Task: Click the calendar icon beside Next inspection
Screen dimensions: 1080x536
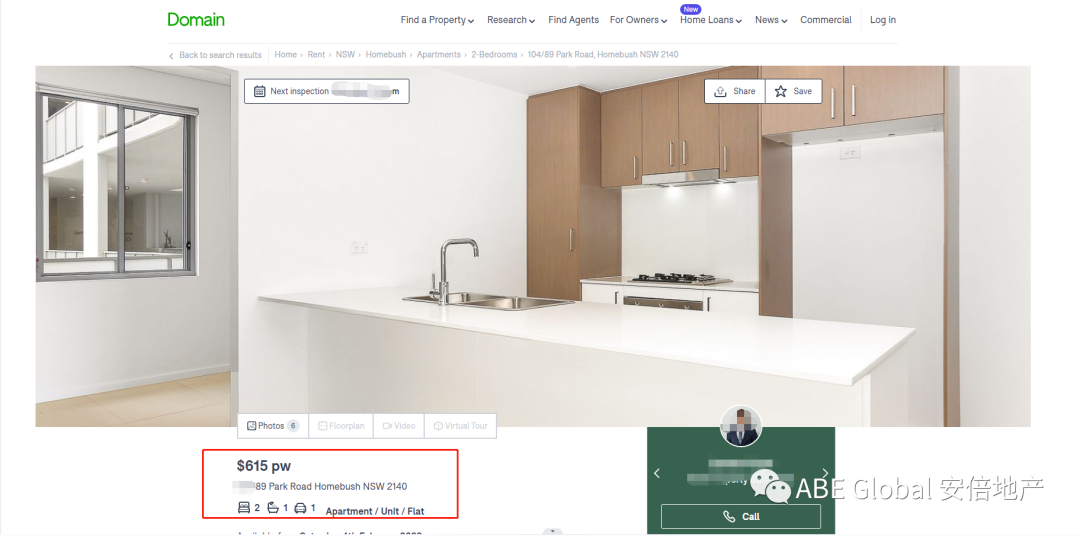Action: pos(260,91)
